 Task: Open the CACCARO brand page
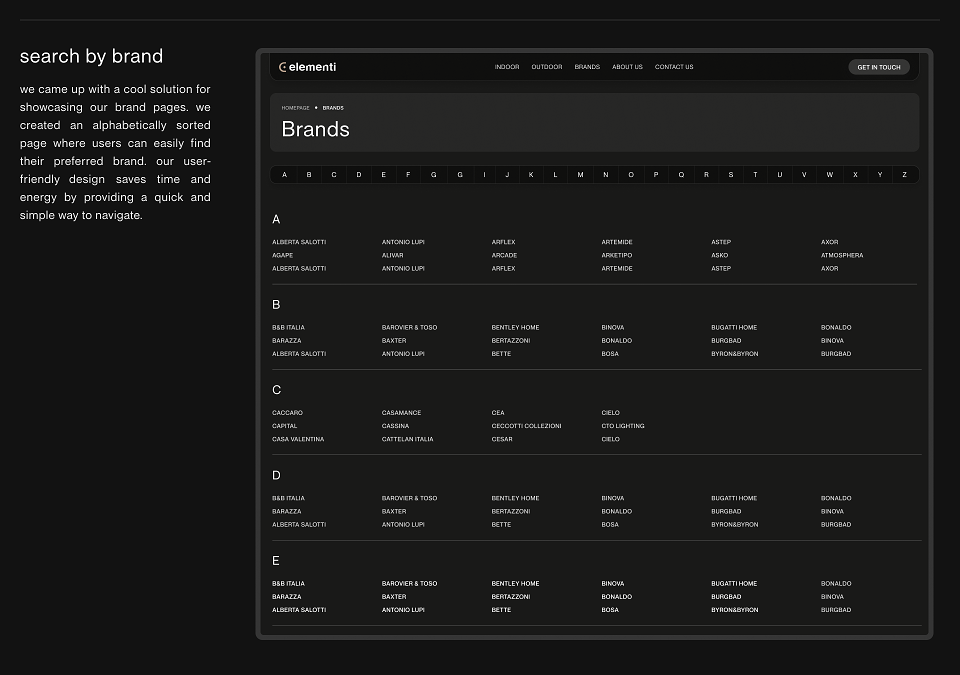[x=288, y=413]
